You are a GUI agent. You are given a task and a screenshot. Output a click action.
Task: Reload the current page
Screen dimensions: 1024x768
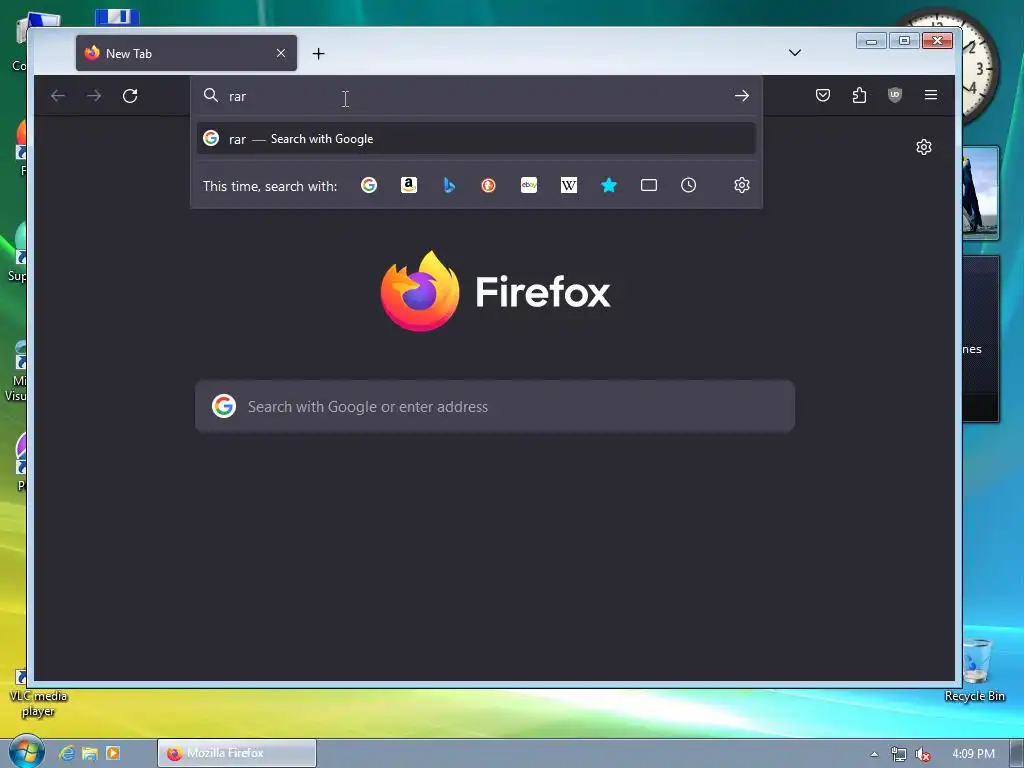pos(130,96)
